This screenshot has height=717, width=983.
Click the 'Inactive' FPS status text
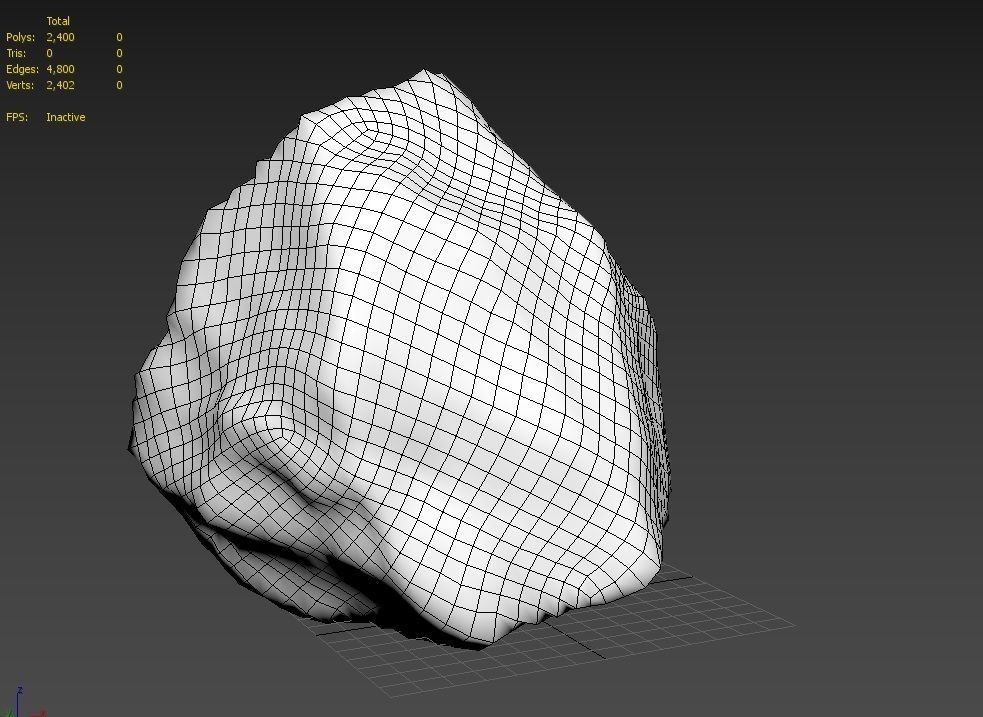[66, 117]
